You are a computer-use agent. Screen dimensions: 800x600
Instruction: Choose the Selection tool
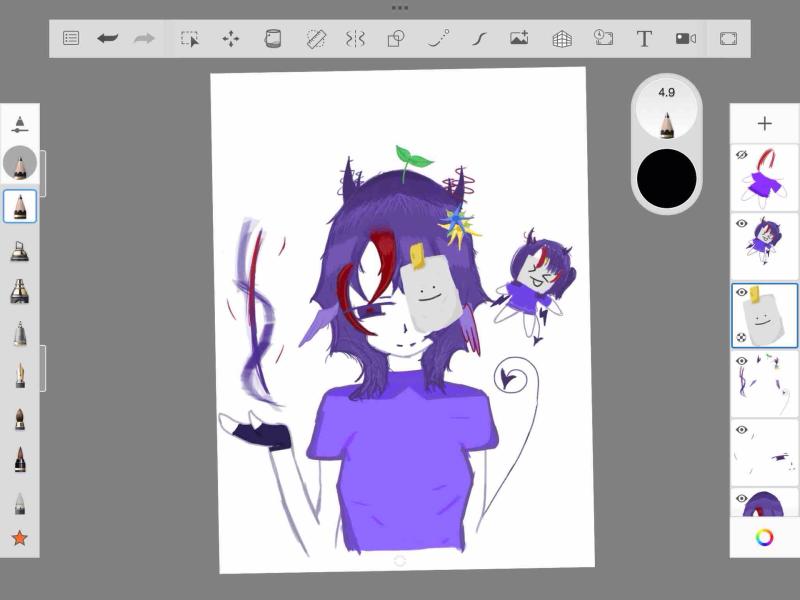[189, 39]
